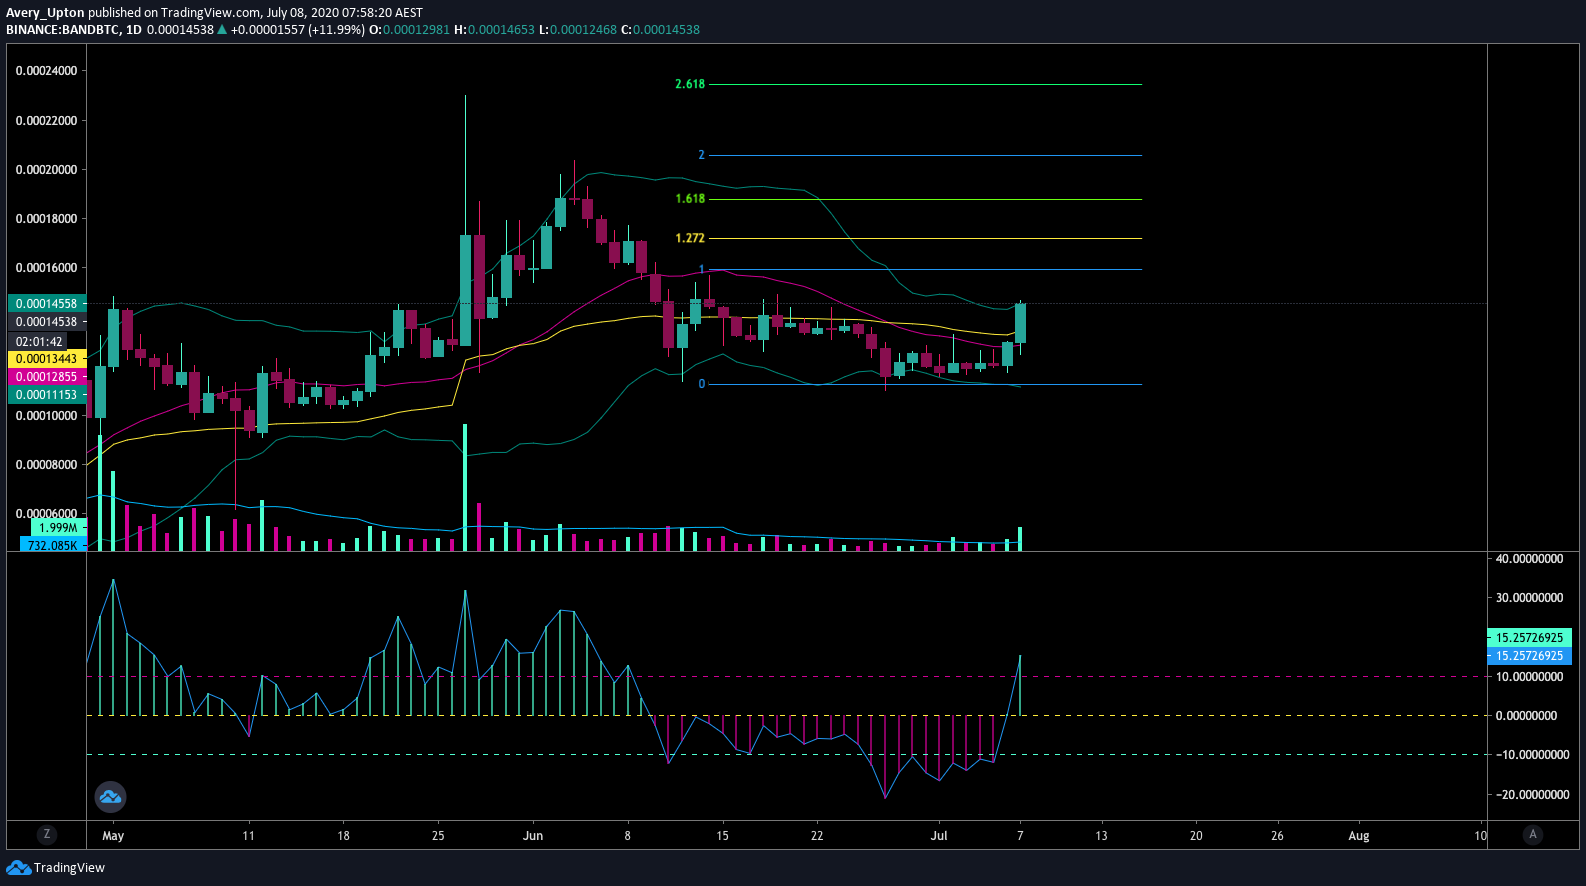Image resolution: width=1586 pixels, height=886 pixels.
Task: Click the yellow 0.00013443 price label
Action: pyautogui.click(x=47, y=359)
